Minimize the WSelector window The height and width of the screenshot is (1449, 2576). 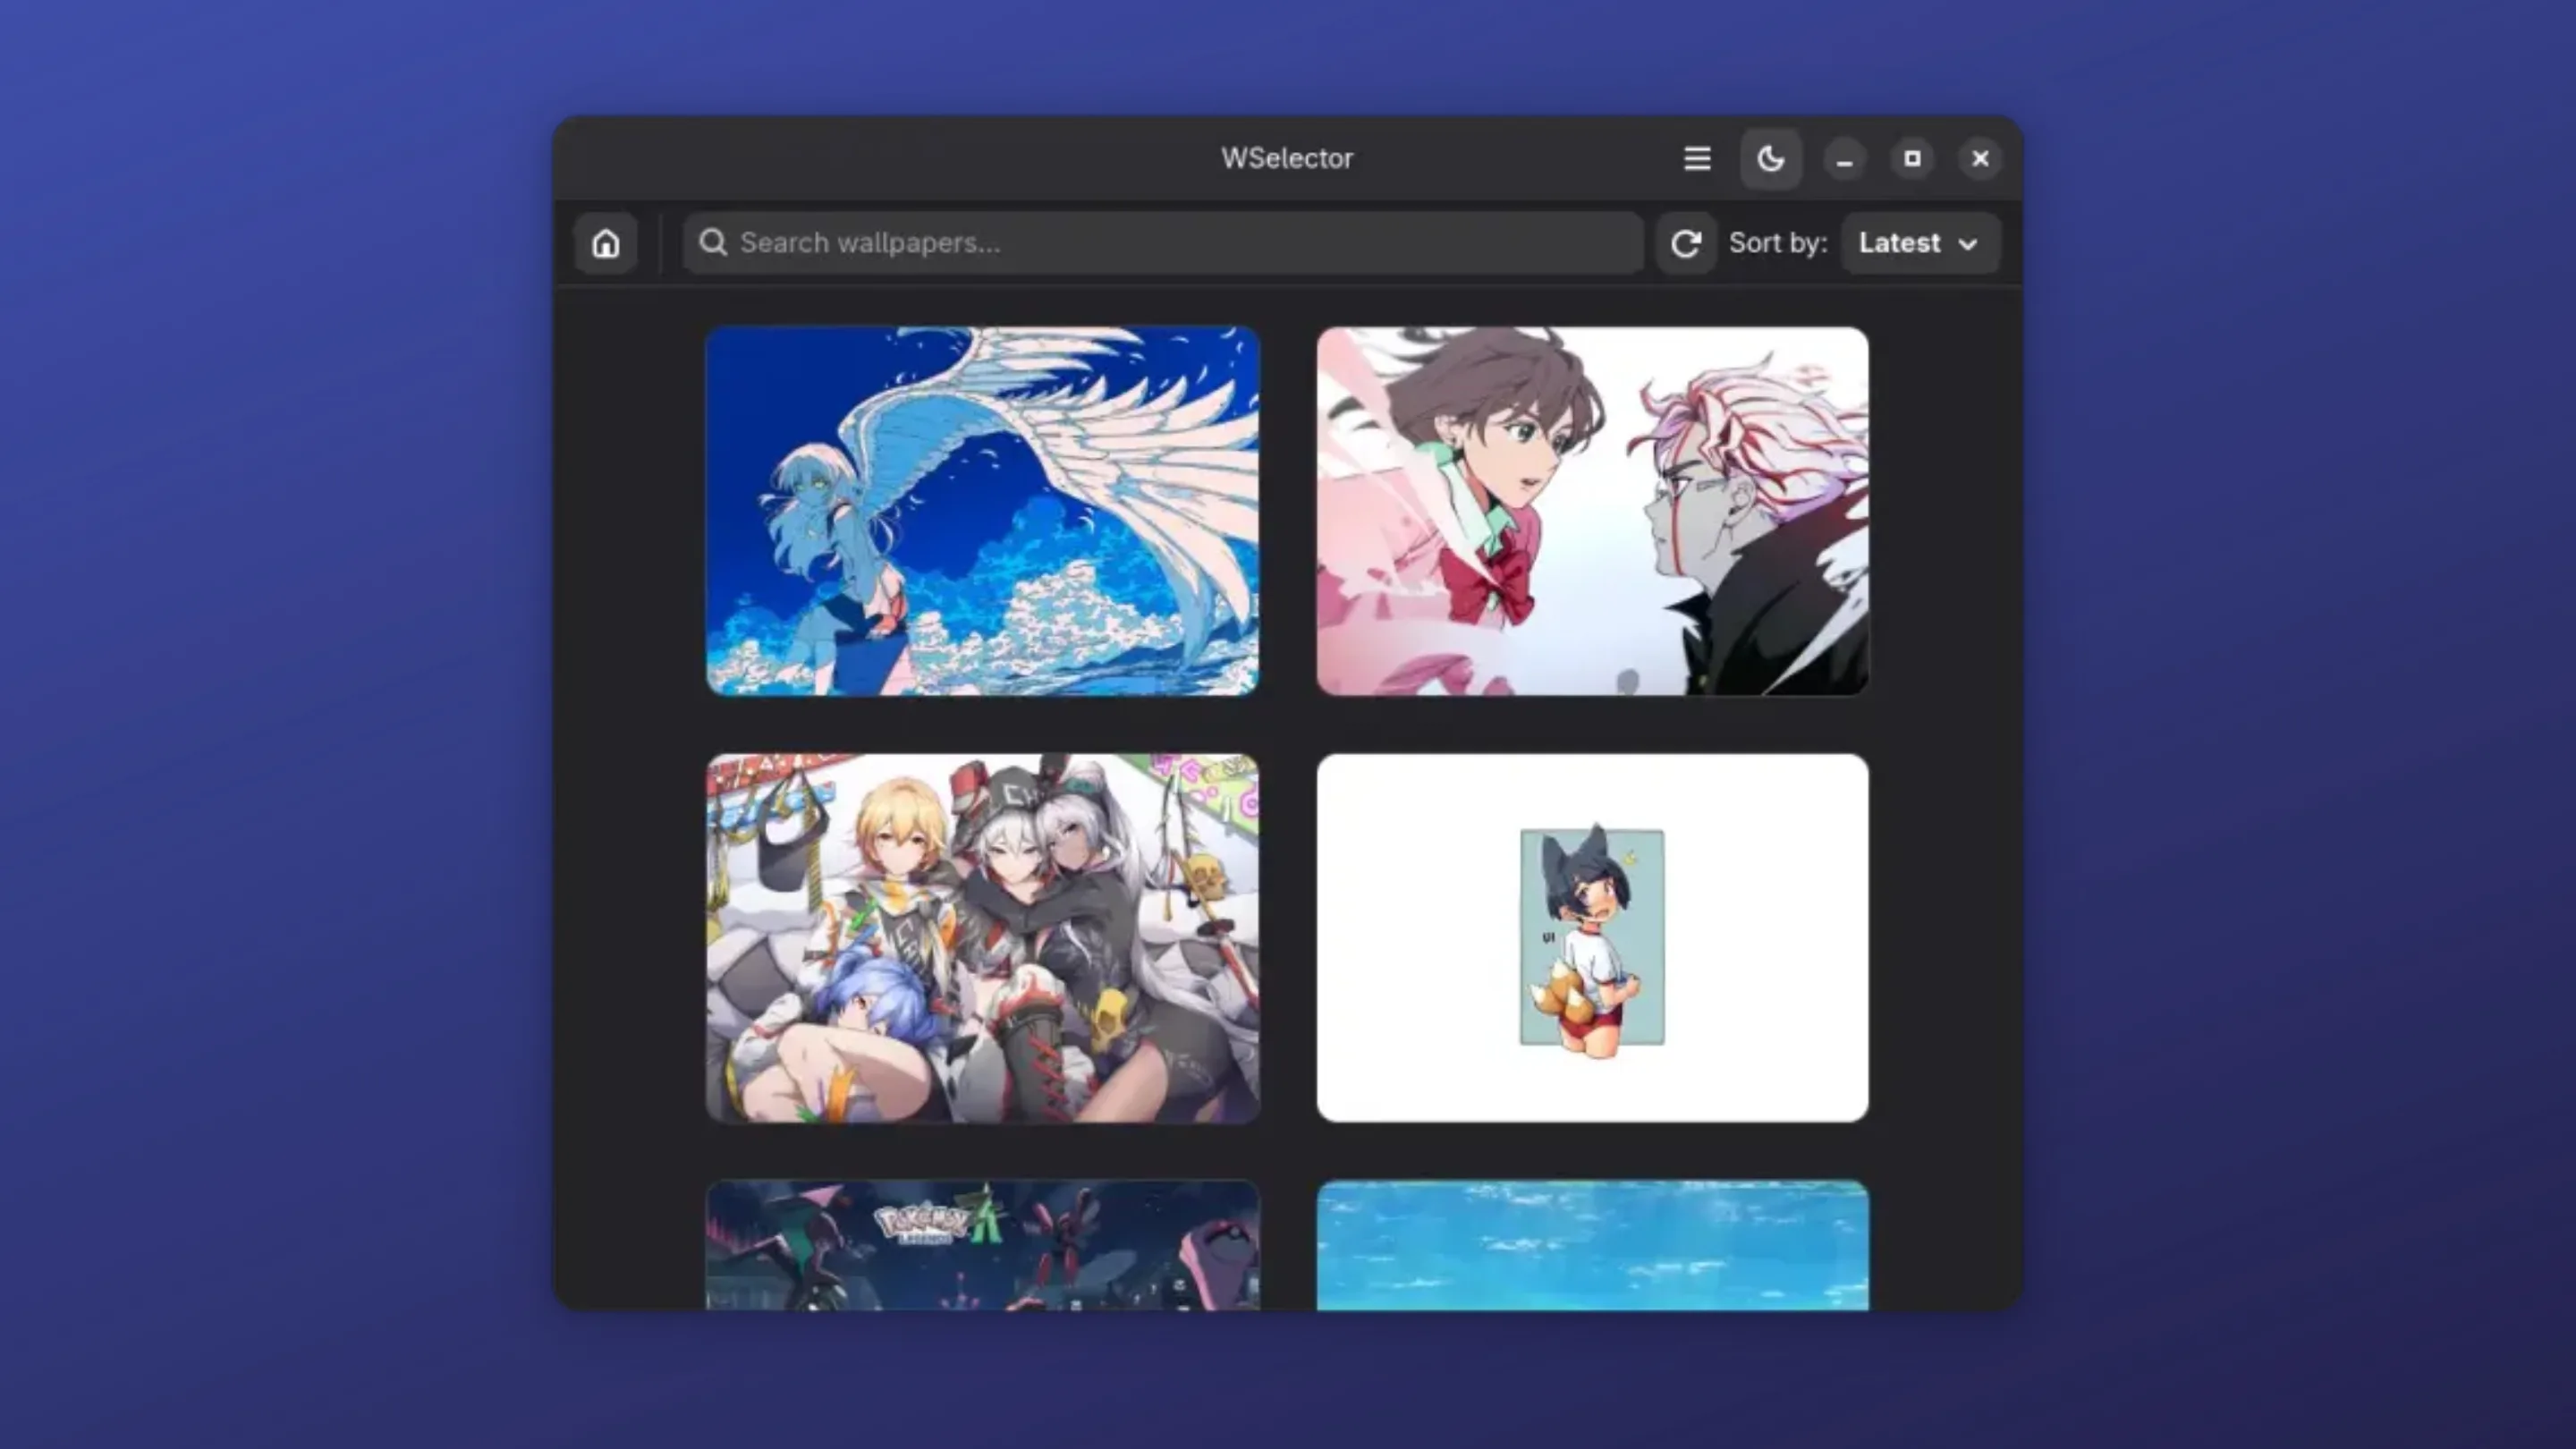click(1844, 159)
